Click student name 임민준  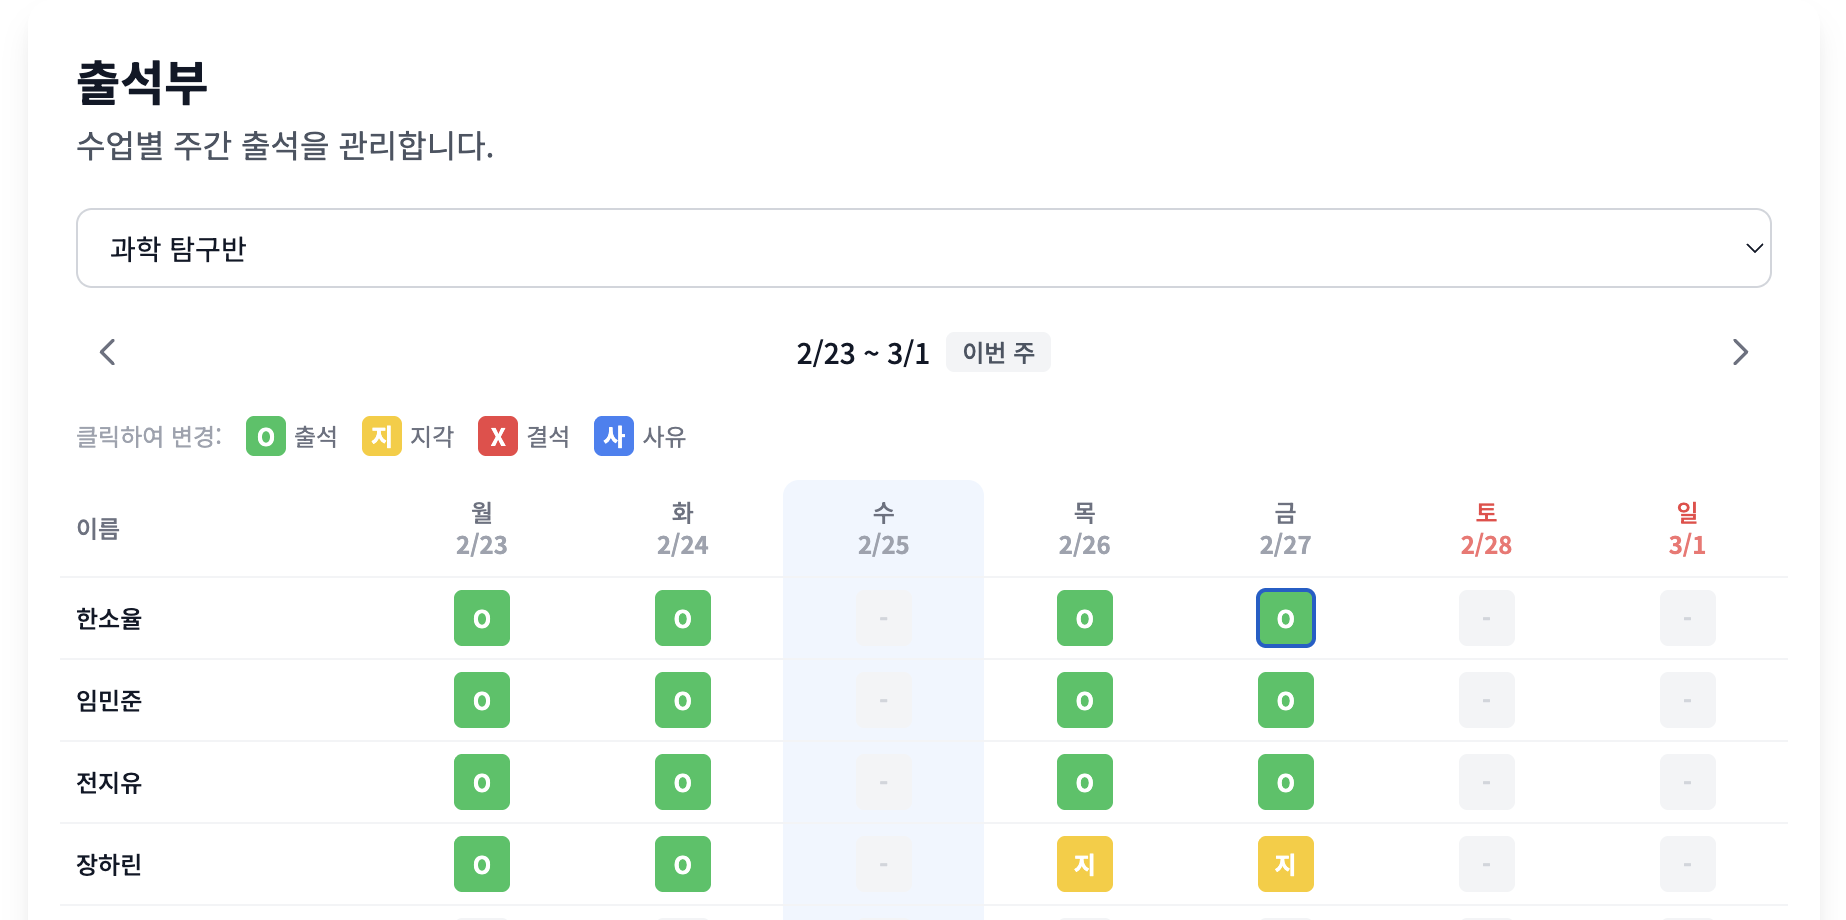pos(108,700)
